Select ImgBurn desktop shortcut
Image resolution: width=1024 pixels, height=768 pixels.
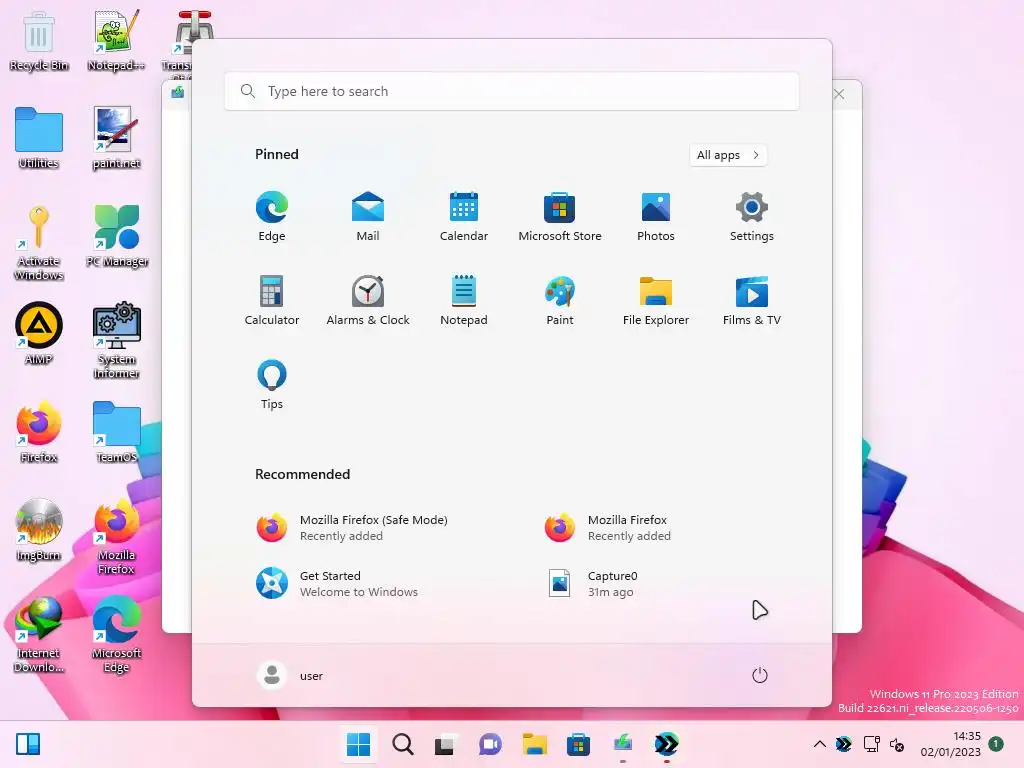click(x=39, y=530)
